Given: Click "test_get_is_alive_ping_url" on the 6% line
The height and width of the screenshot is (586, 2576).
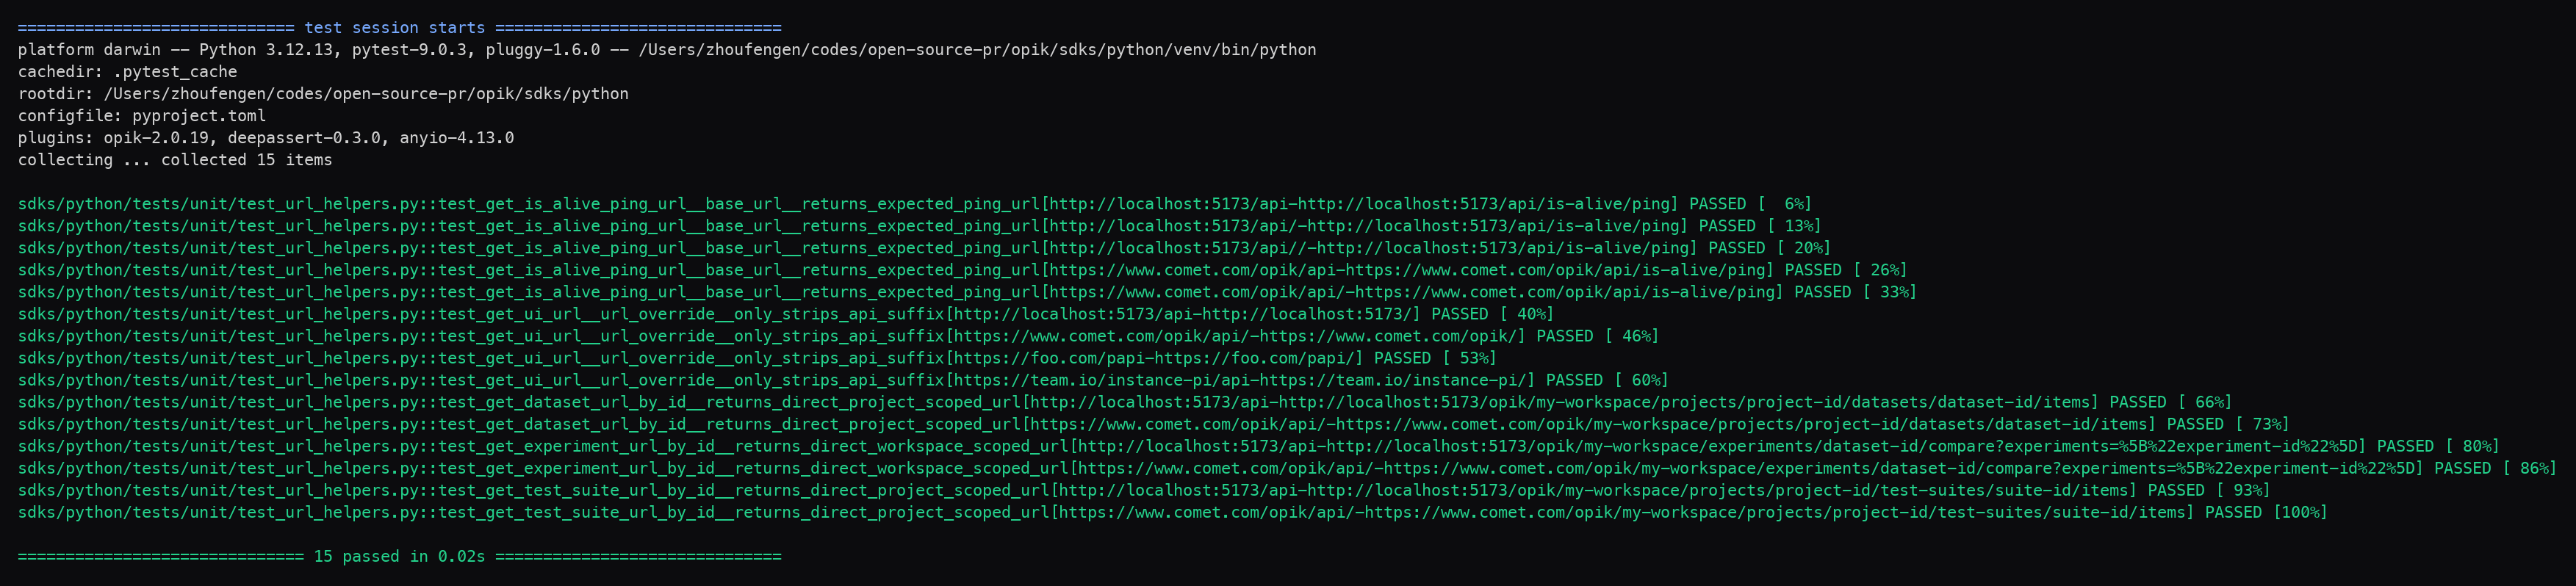Looking at the screenshot, I should point(563,204).
